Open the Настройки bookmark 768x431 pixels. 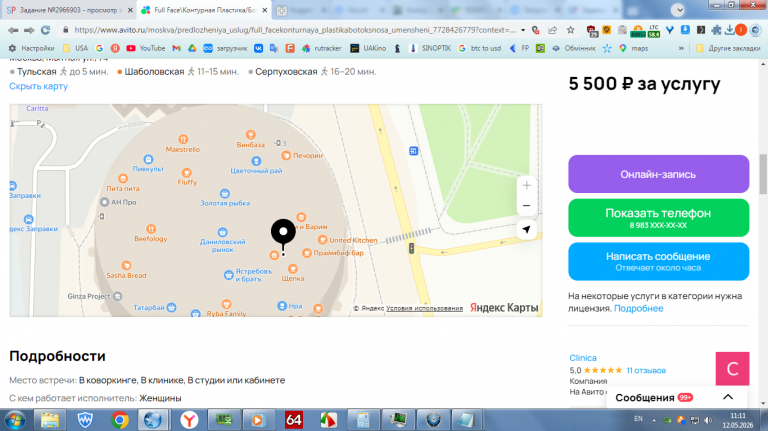[x=31, y=48]
